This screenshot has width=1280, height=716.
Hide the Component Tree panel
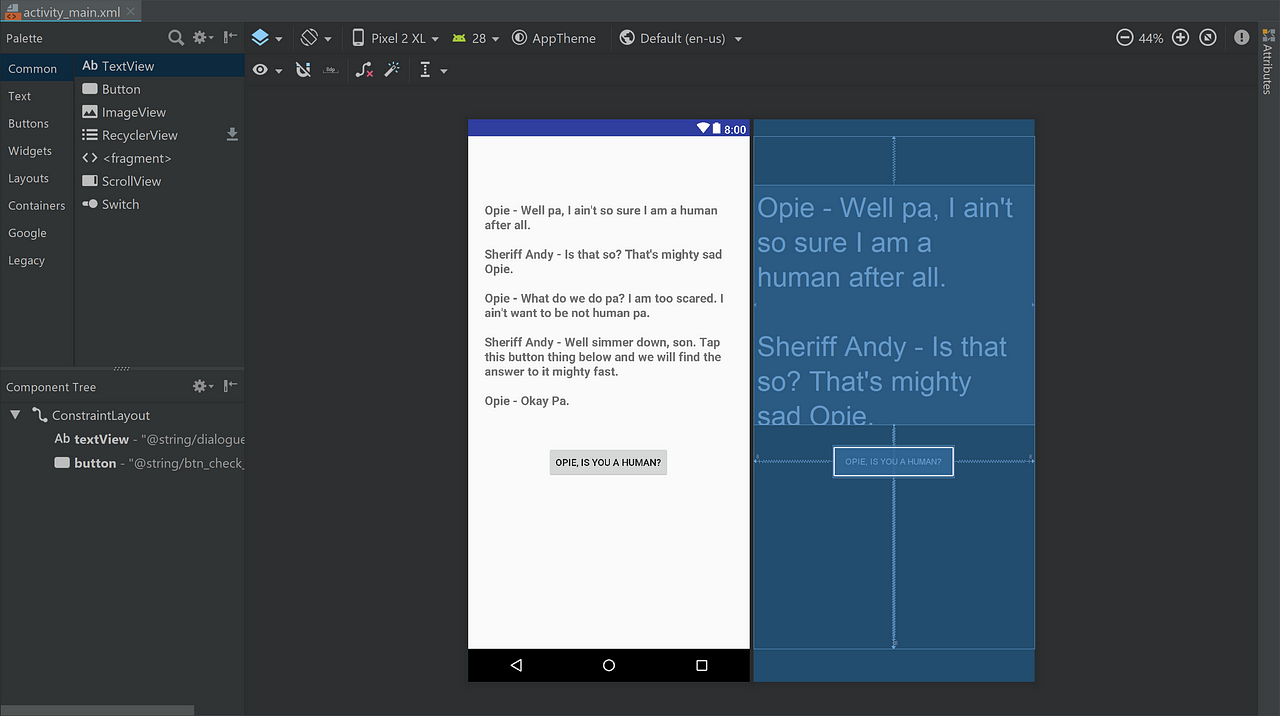[231, 386]
